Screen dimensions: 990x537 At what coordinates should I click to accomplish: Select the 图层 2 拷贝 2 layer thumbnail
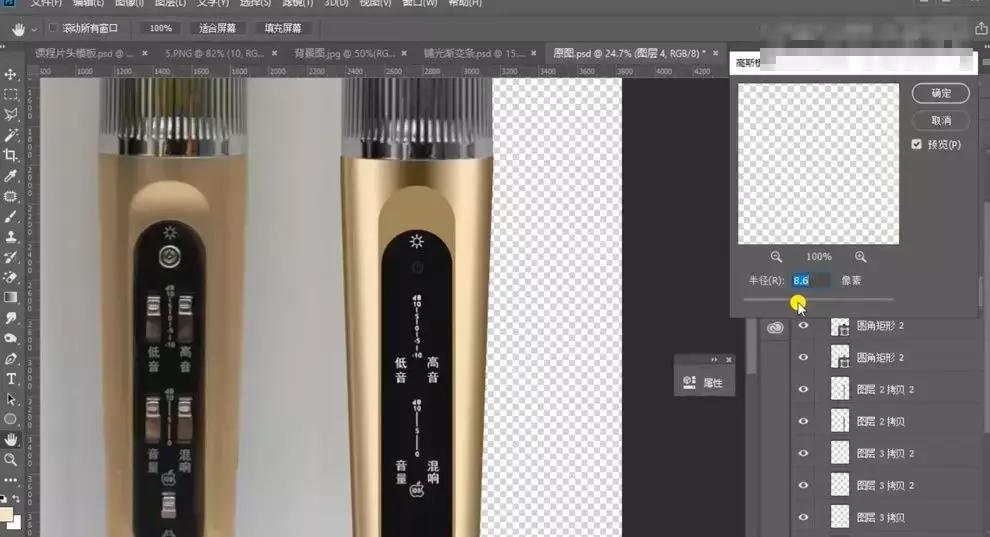click(840, 389)
